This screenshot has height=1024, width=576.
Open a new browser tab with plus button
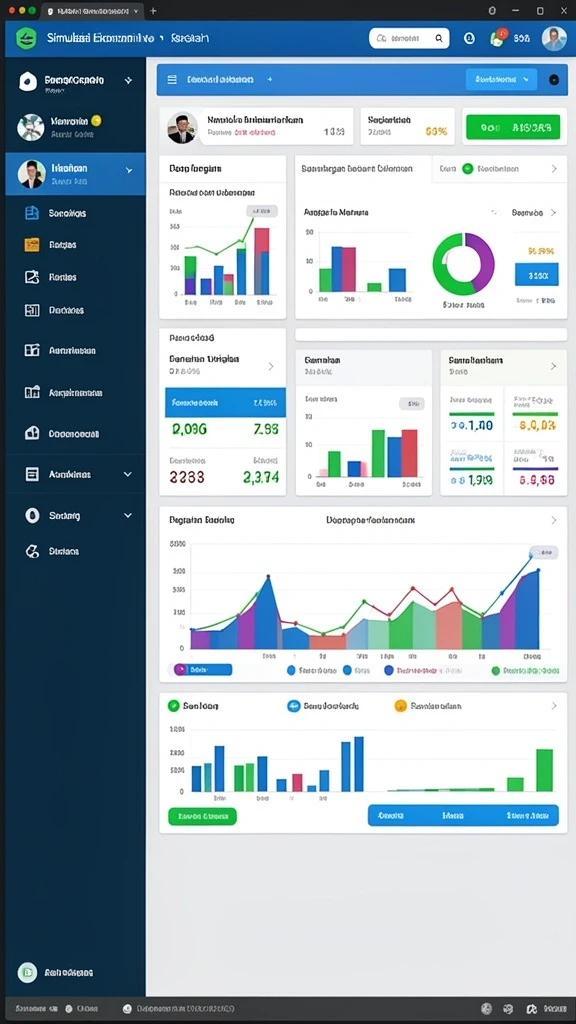(x=153, y=10)
